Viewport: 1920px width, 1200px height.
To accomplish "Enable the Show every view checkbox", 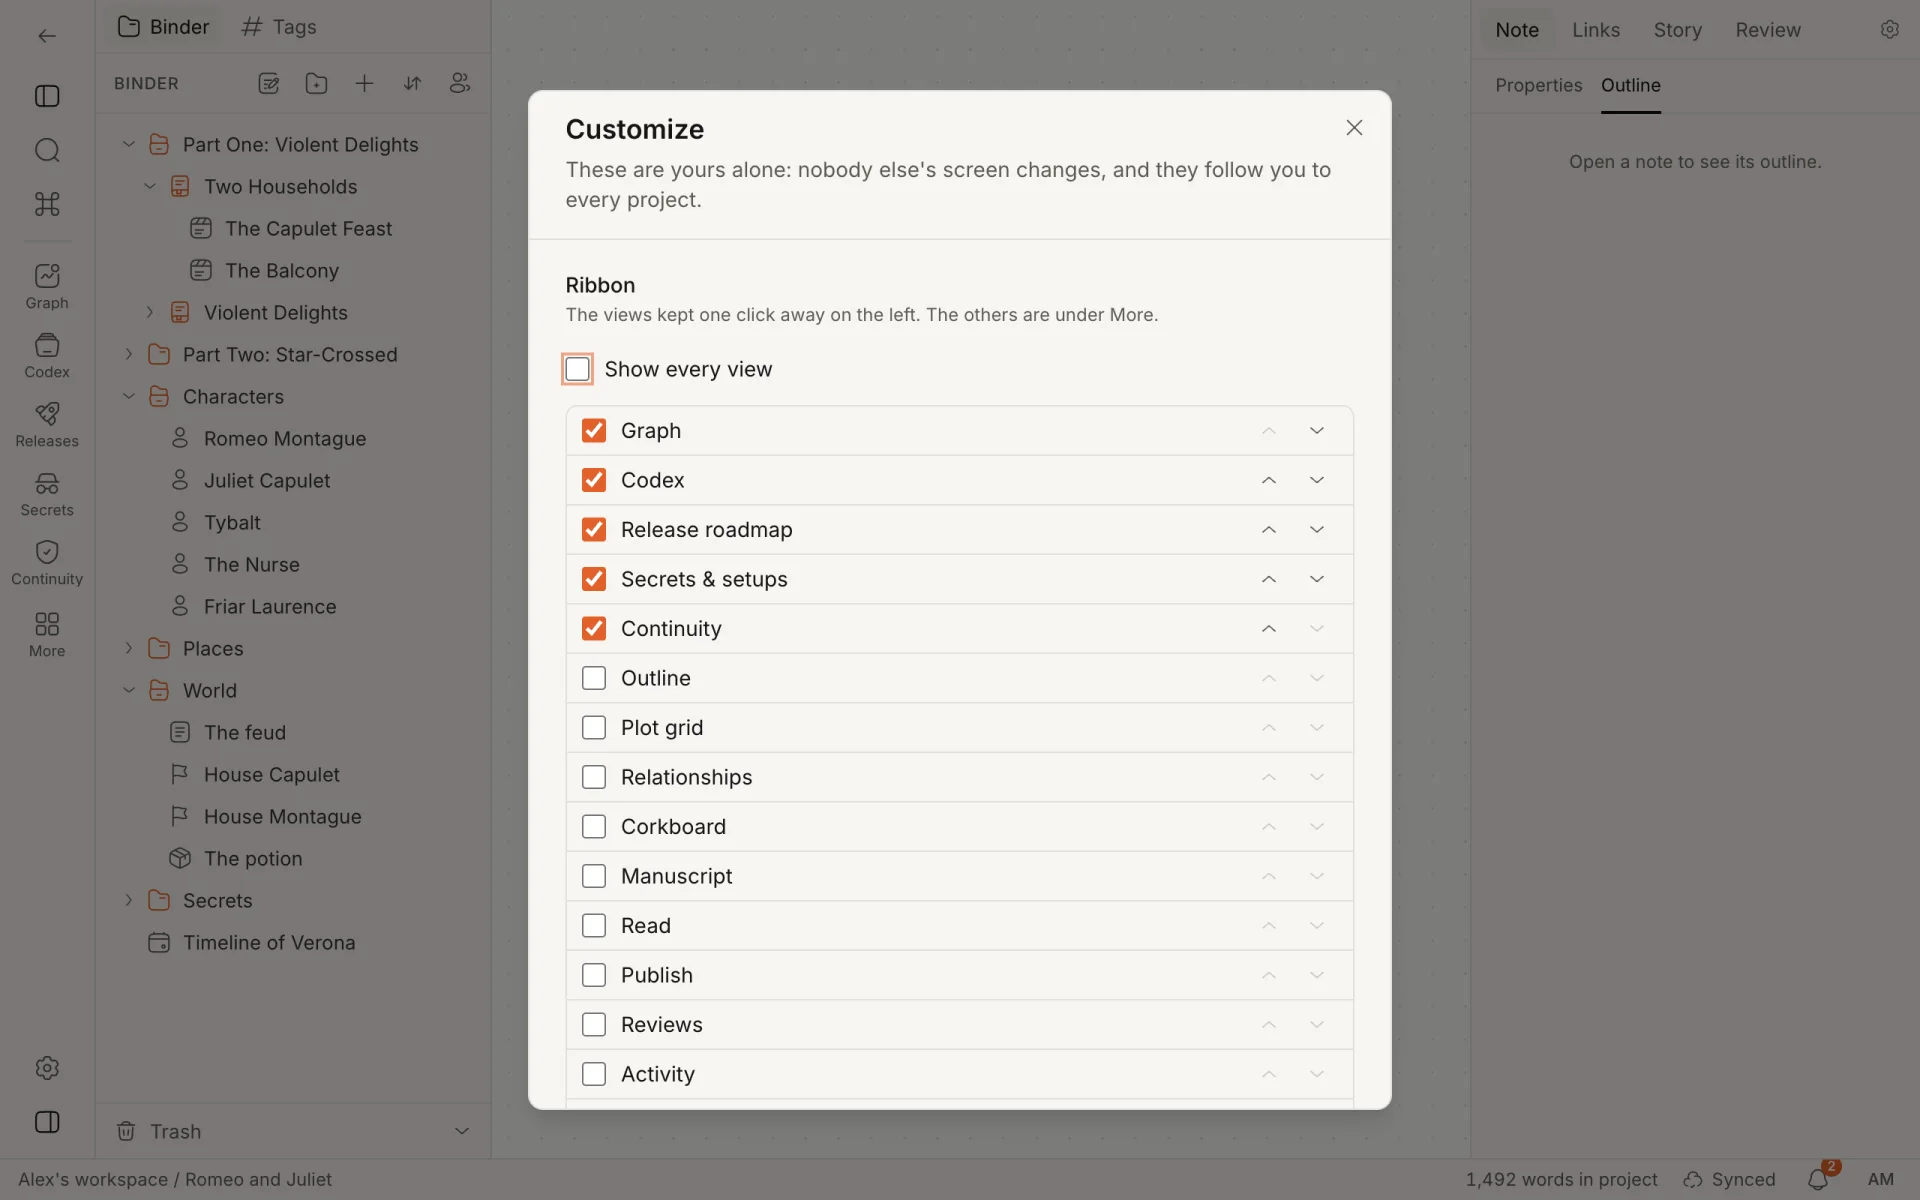I will 577,369.
